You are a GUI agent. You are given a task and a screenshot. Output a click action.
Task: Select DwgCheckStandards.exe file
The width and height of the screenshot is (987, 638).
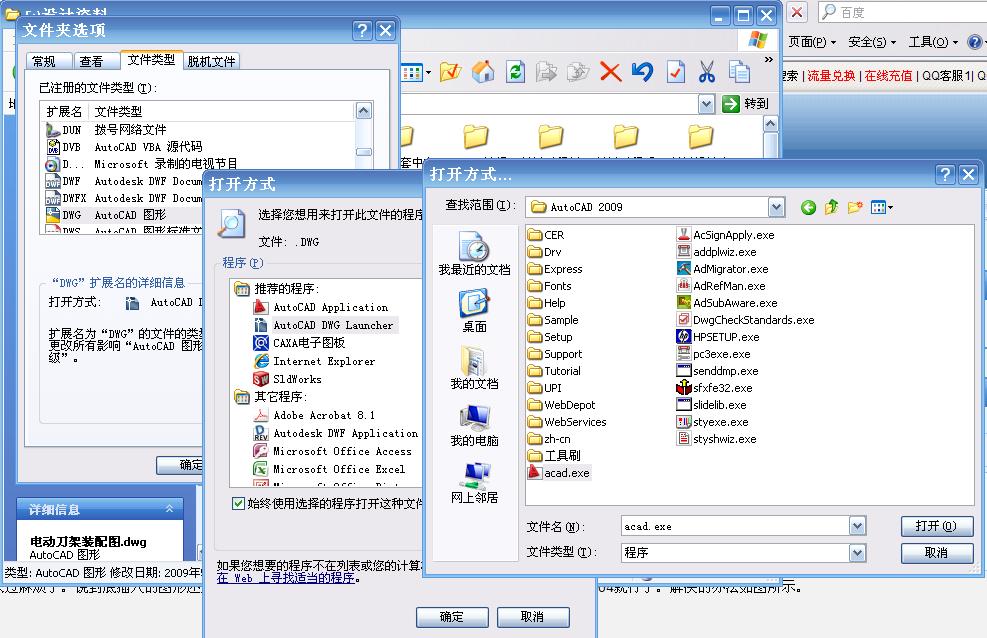[745, 320]
